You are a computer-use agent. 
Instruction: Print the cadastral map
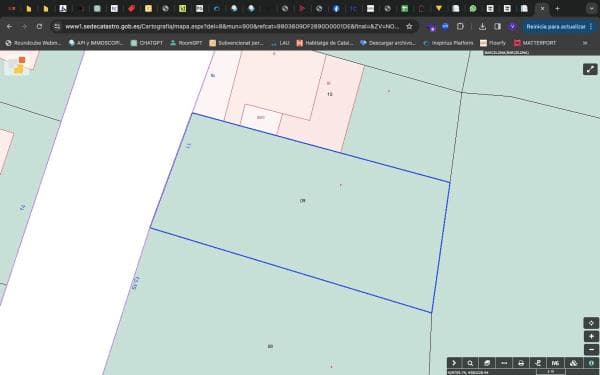click(x=521, y=363)
